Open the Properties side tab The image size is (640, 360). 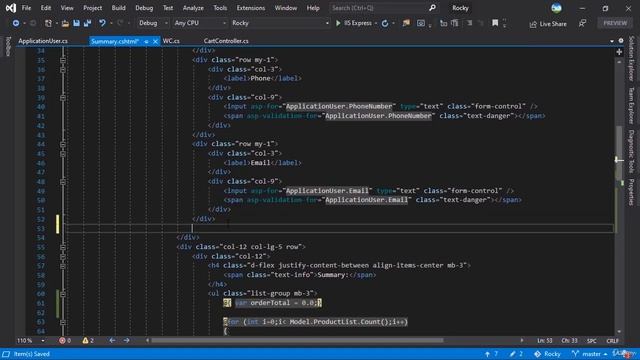pyautogui.click(x=631, y=192)
